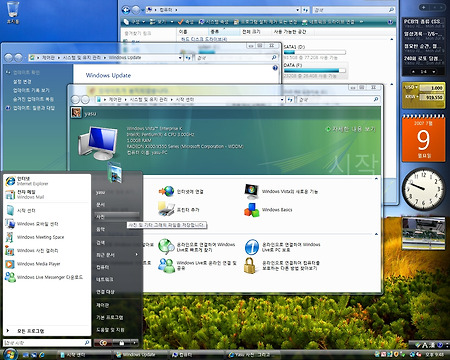This screenshot has height=360, width=450.
Task: Click the Start menu power button
Action: click(103, 343)
